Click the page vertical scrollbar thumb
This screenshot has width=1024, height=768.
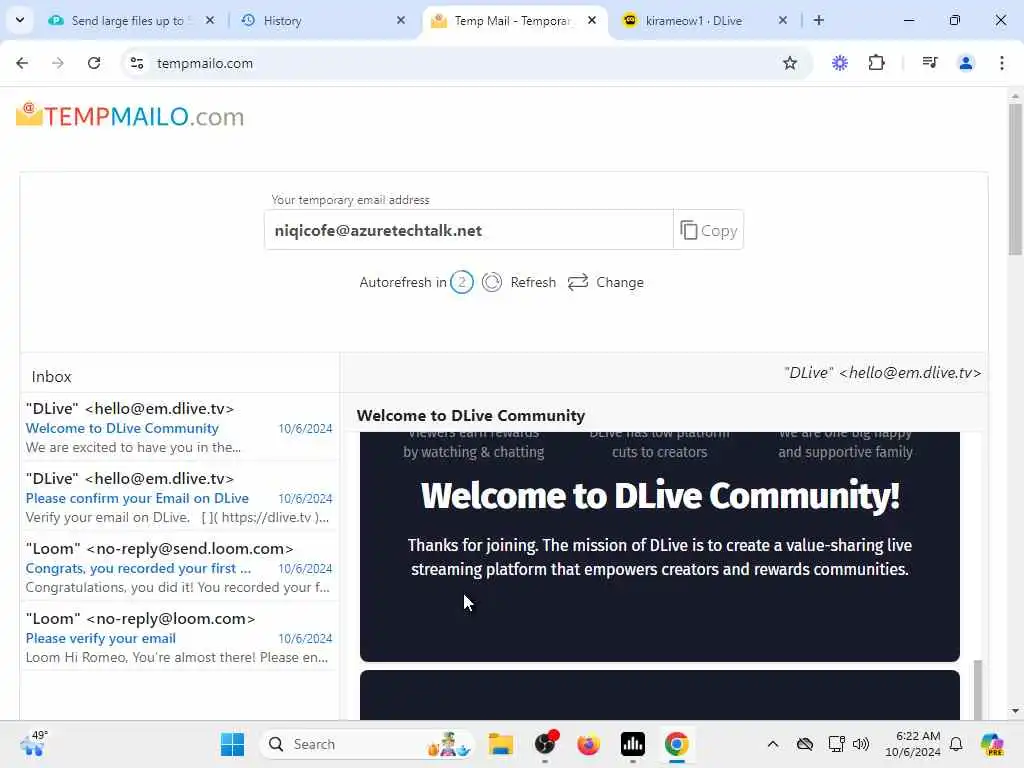pyautogui.click(x=1016, y=180)
